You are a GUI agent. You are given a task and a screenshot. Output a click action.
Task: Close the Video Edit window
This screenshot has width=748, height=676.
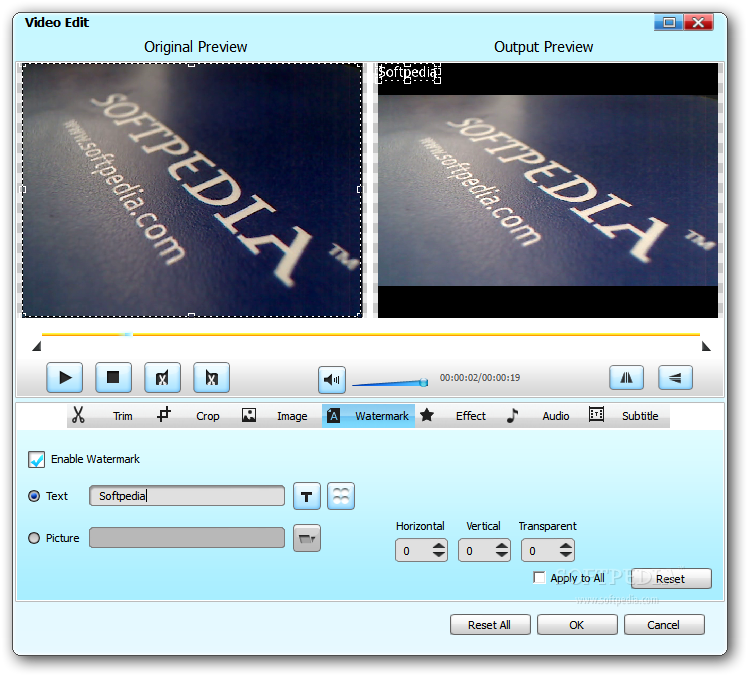click(698, 22)
